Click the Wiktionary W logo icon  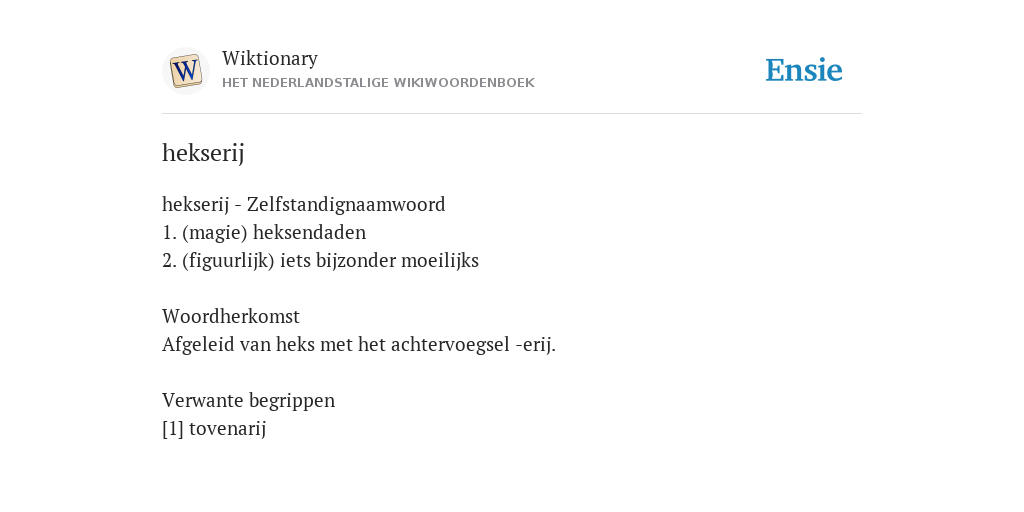pos(185,71)
